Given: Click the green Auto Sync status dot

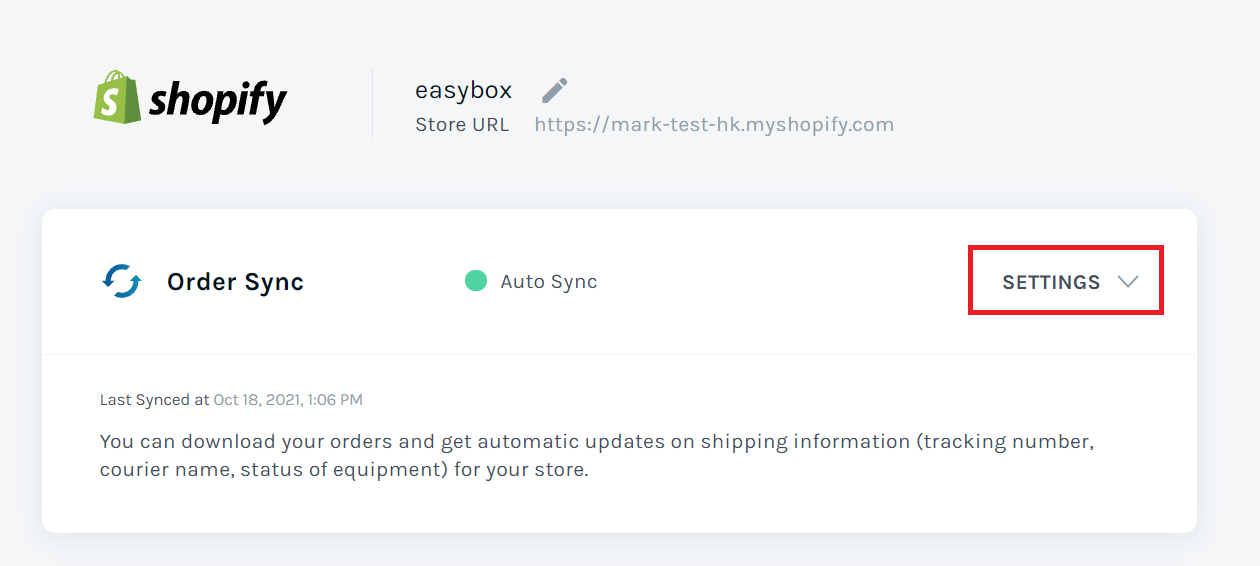Looking at the screenshot, I should (476, 281).
